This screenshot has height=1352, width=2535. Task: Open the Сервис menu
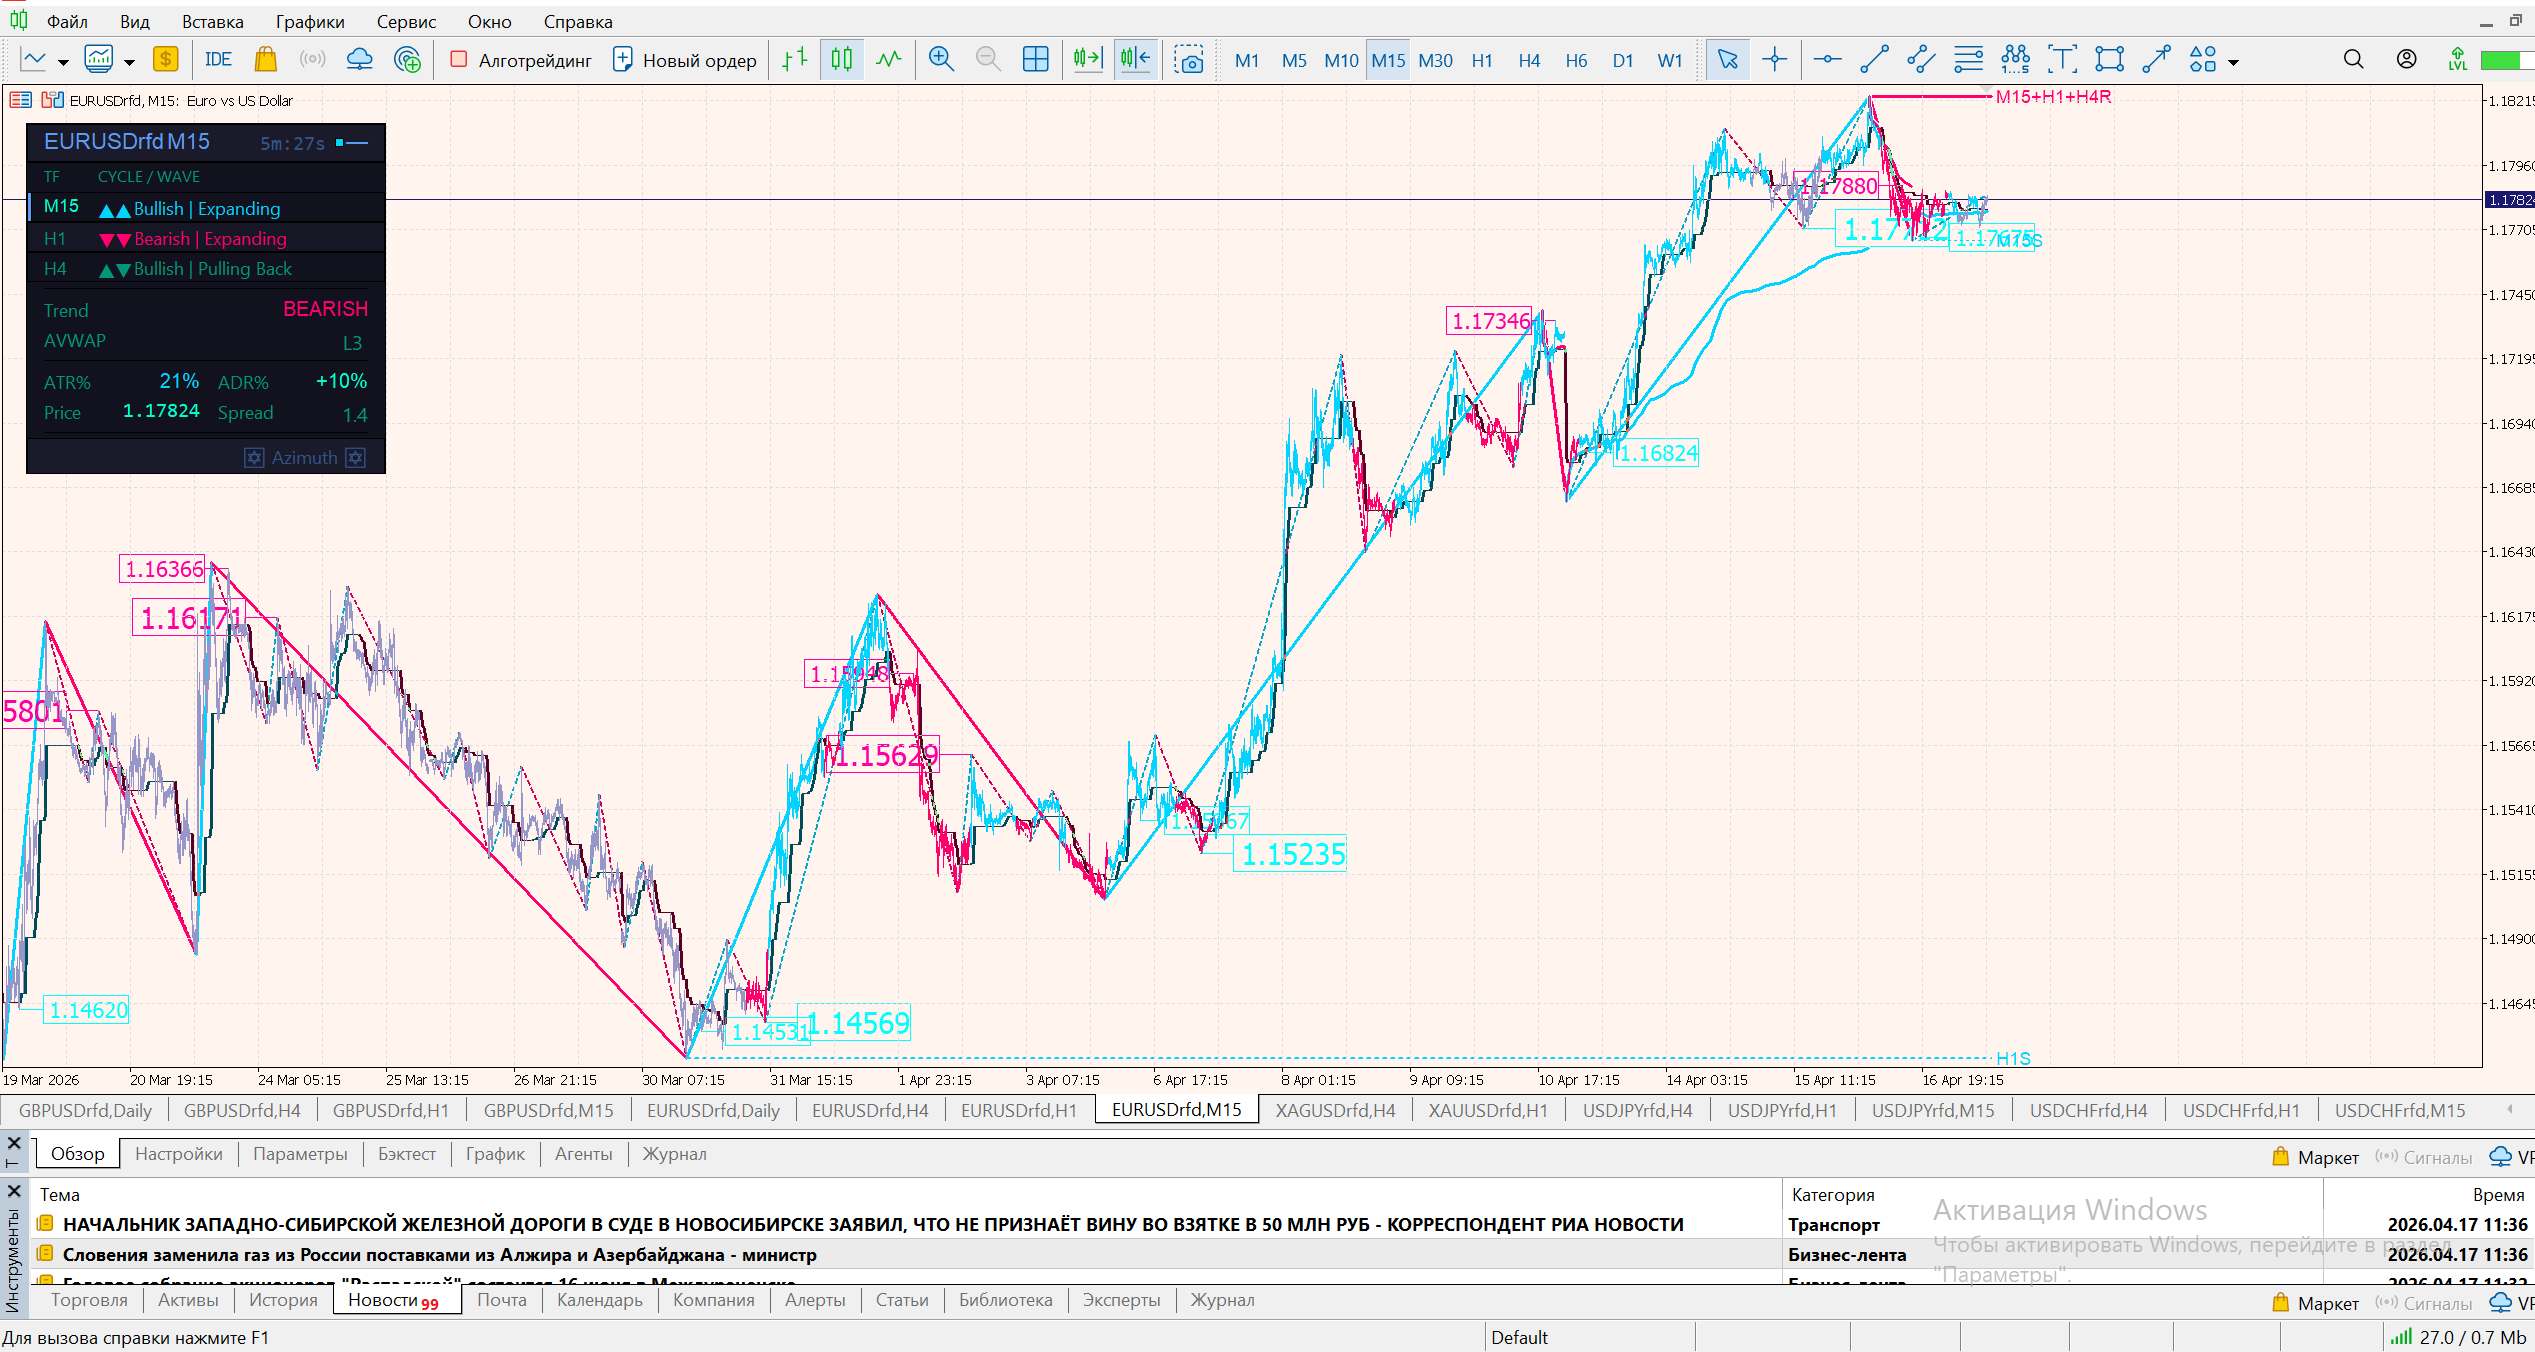pos(405,21)
